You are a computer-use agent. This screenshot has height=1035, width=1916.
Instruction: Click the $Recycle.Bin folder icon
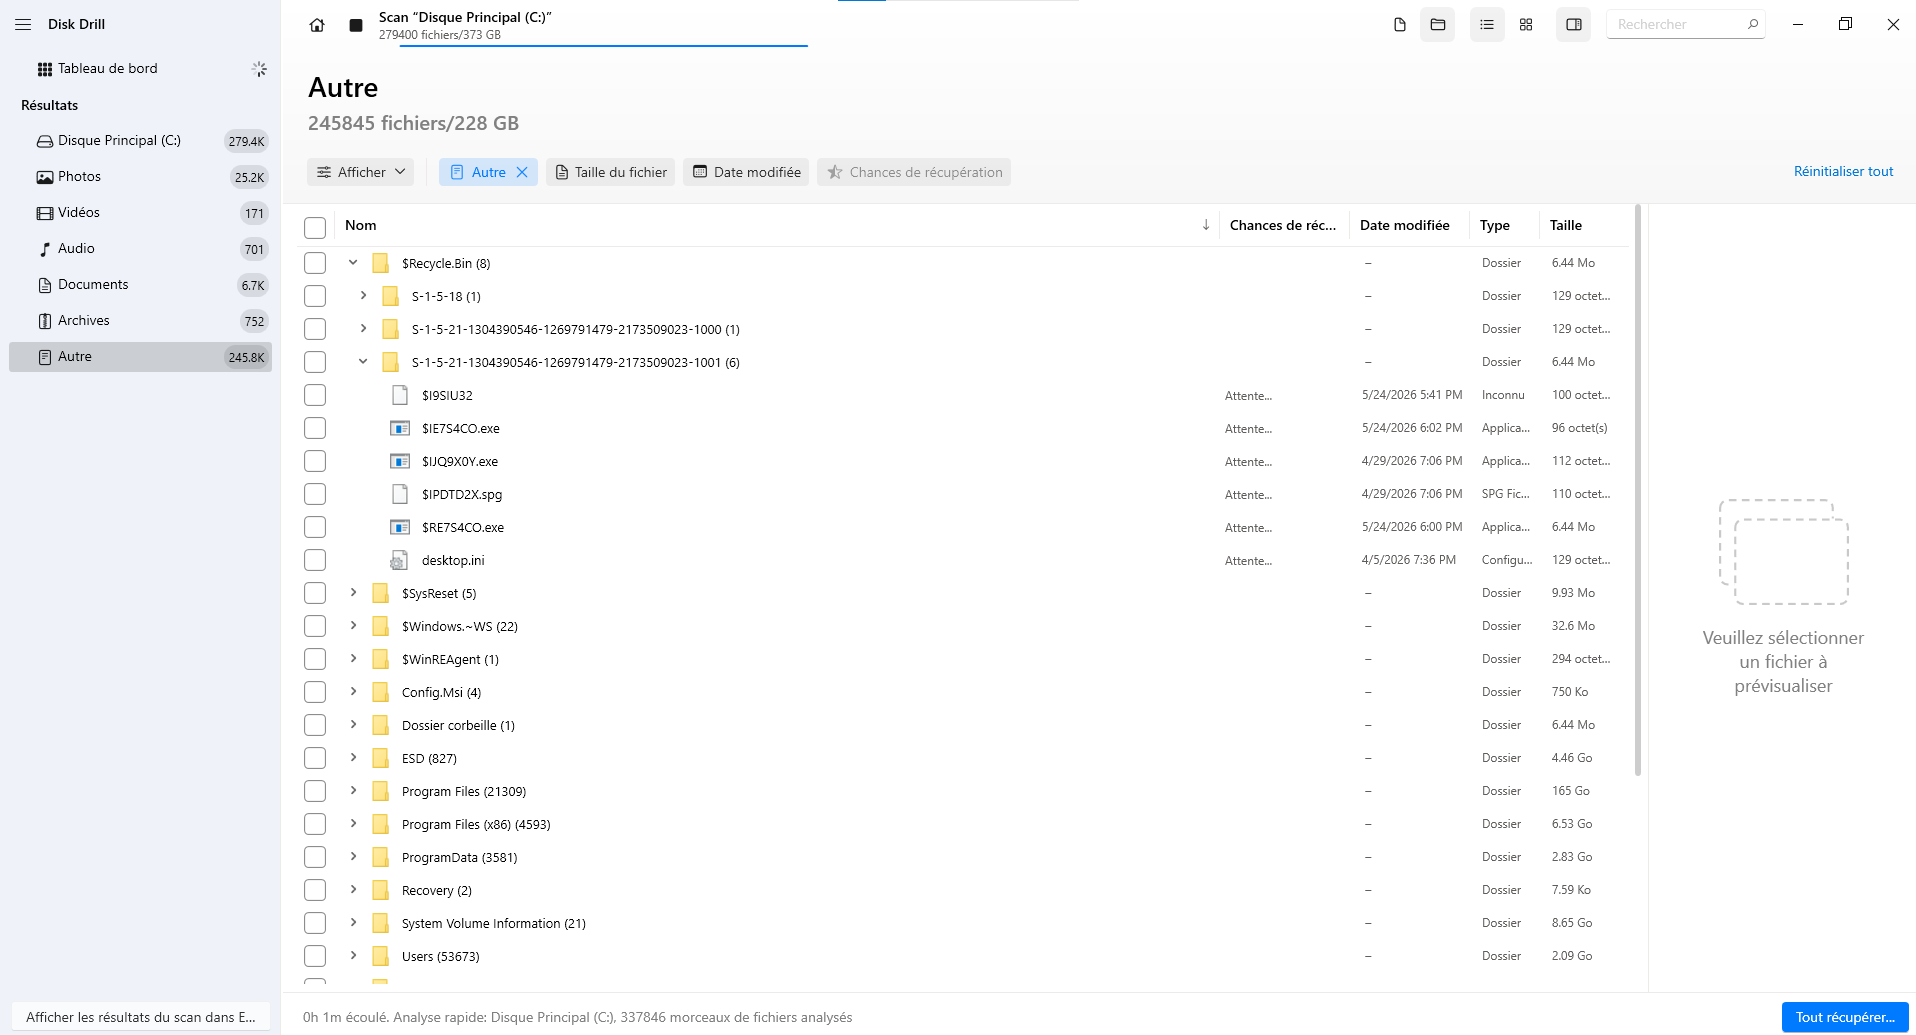tap(380, 263)
